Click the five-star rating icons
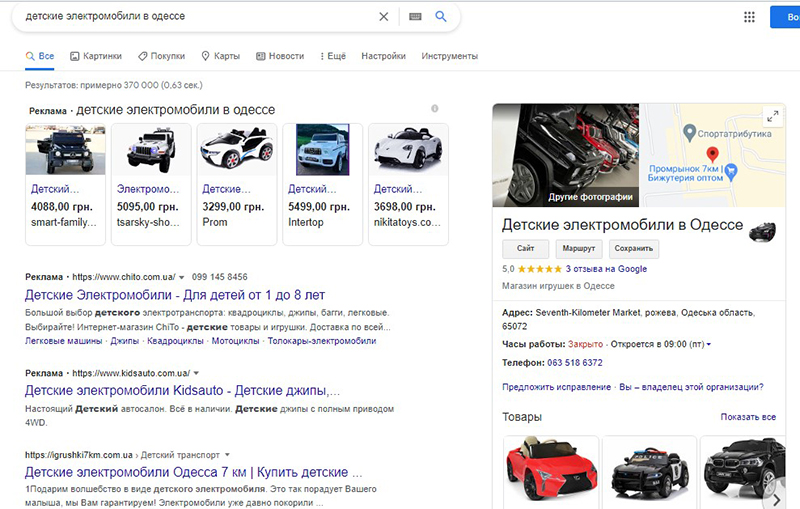 pos(540,269)
